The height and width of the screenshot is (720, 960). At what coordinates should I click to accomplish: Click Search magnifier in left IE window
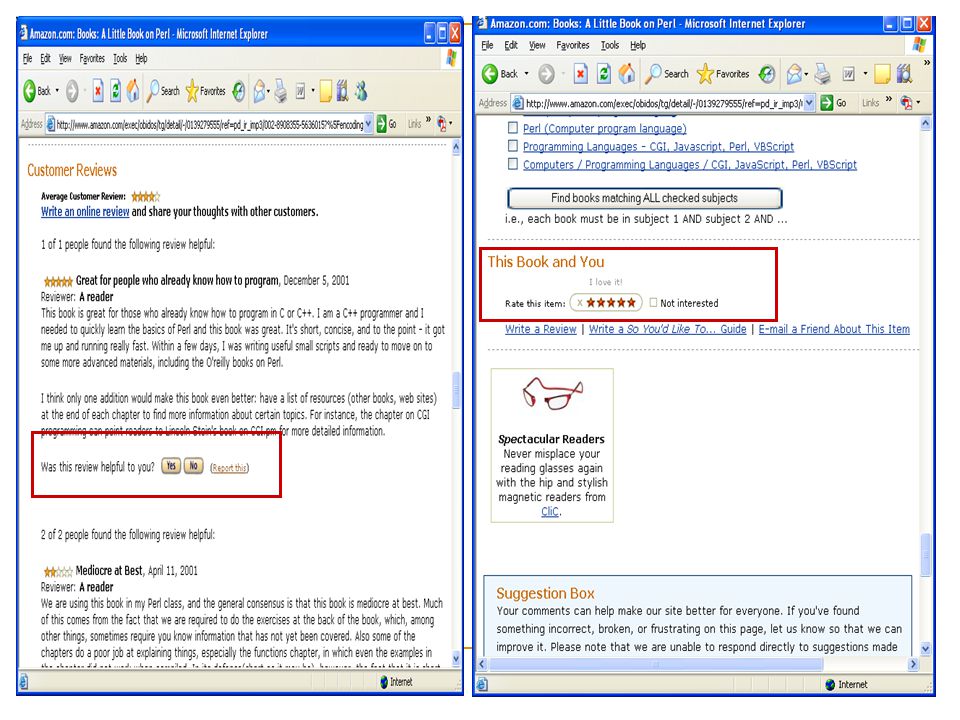(x=153, y=91)
